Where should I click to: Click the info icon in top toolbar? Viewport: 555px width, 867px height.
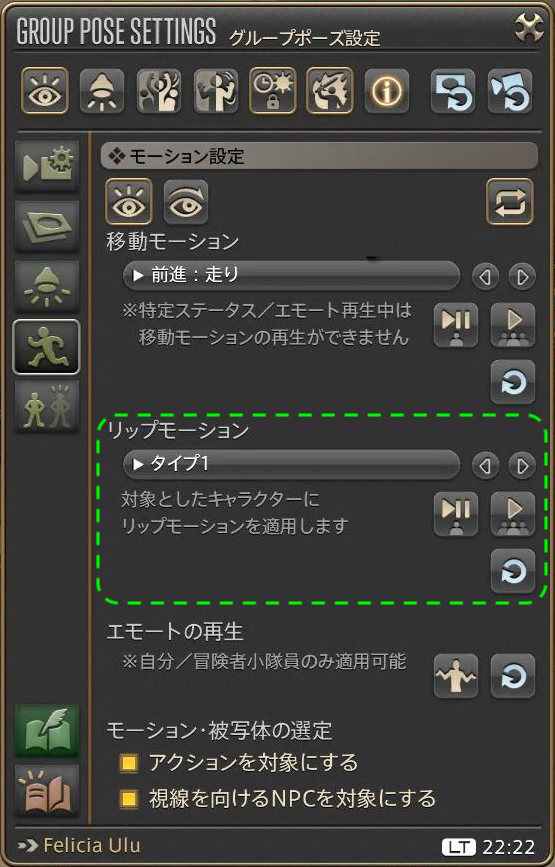[x=386, y=91]
